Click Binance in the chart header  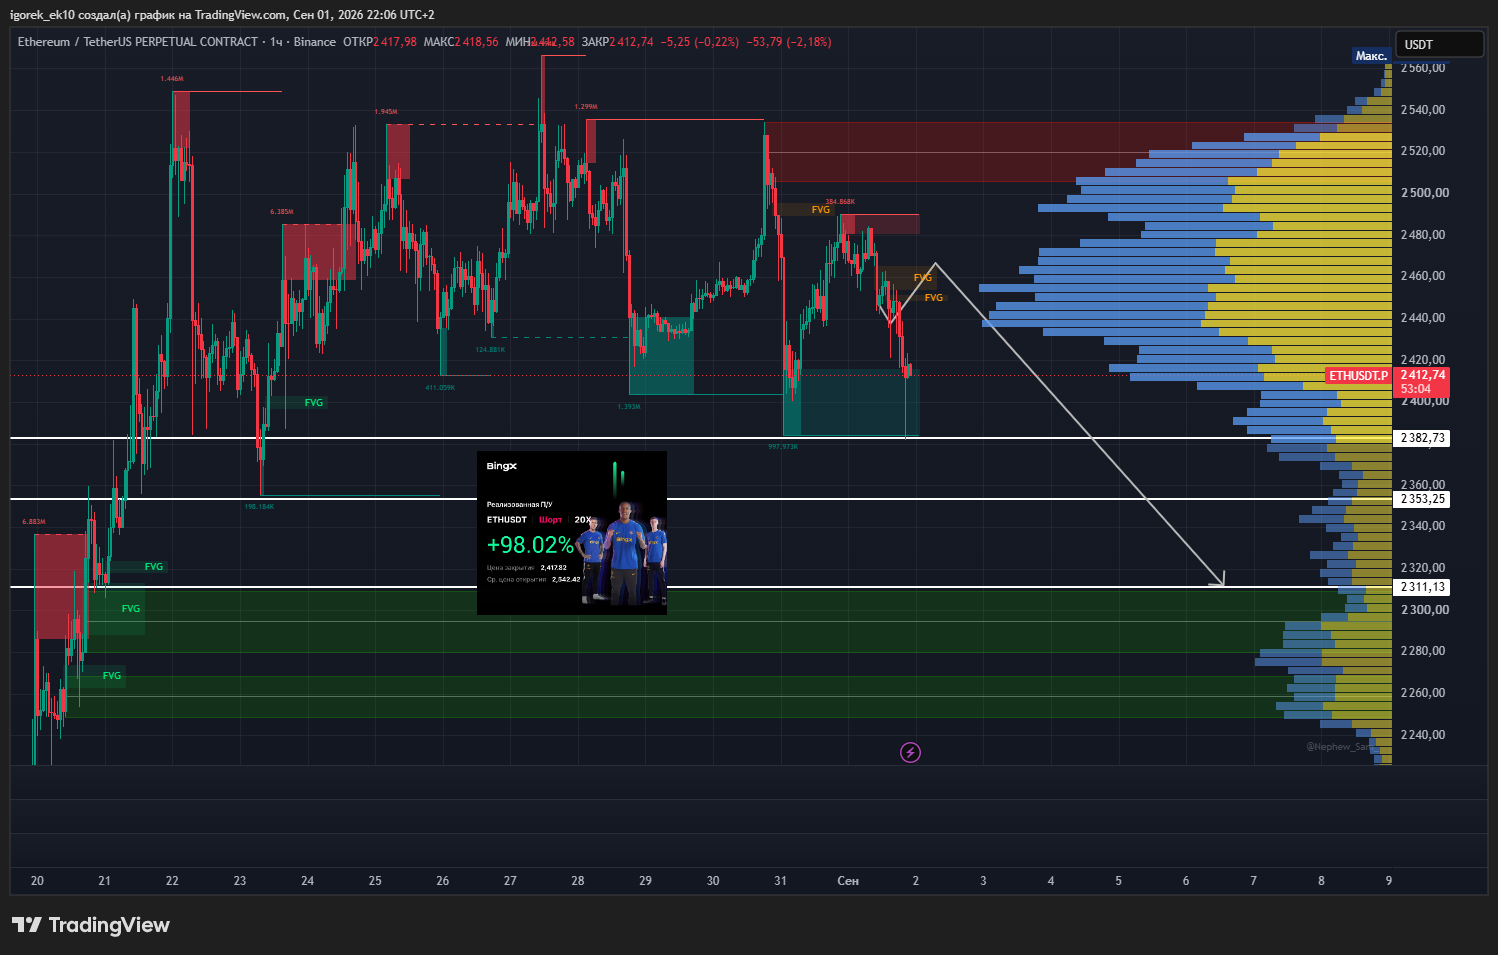tap(315, 42)
